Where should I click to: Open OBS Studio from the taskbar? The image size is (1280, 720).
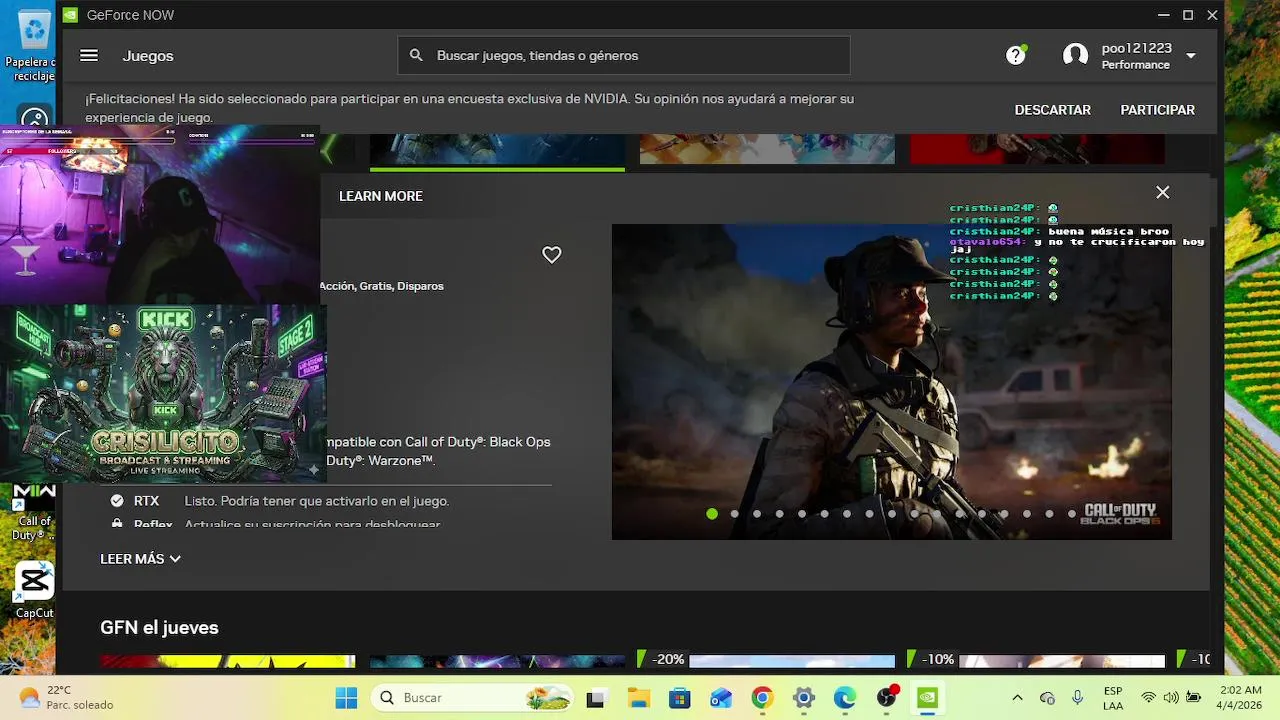click(x=887, y=698)
